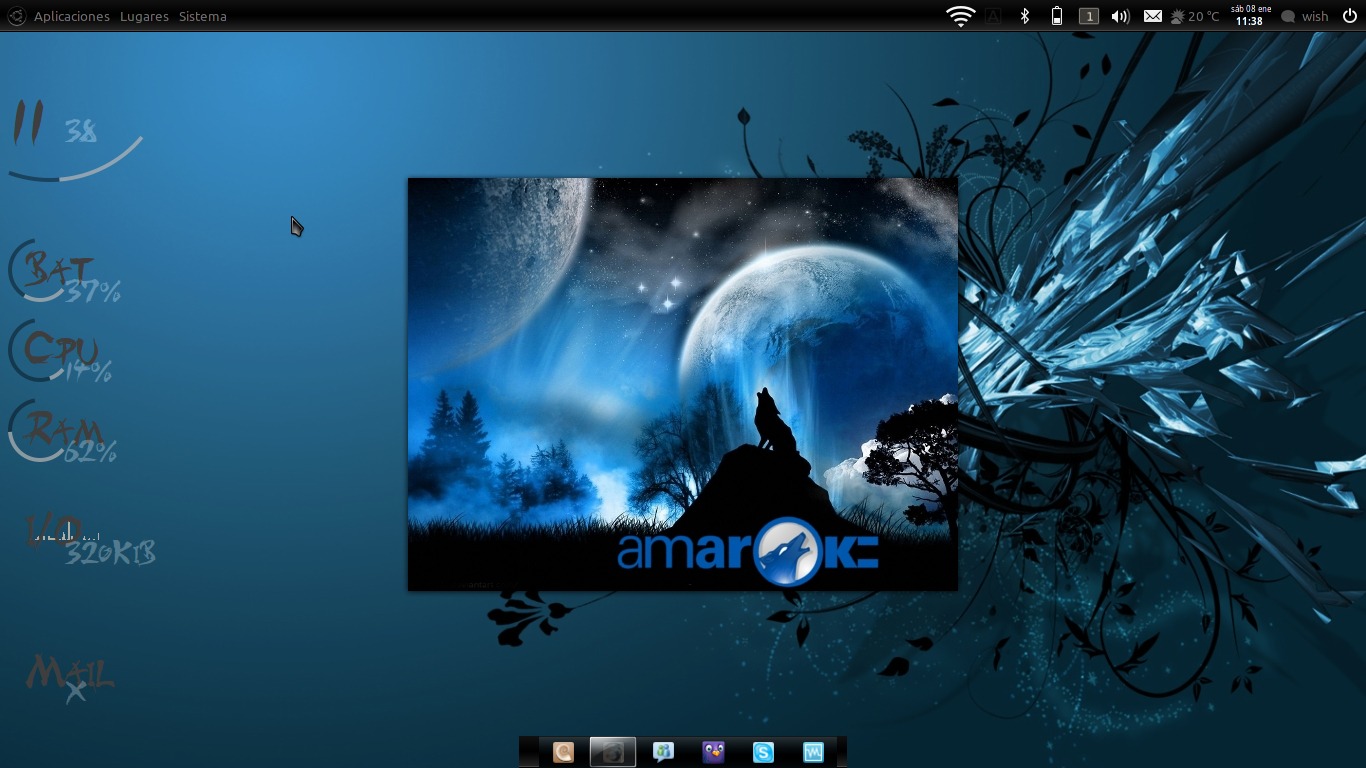The height and width of the screenshot is (768, 1366).
Task: Open the power session menu icon
Action: point(1350,16)
